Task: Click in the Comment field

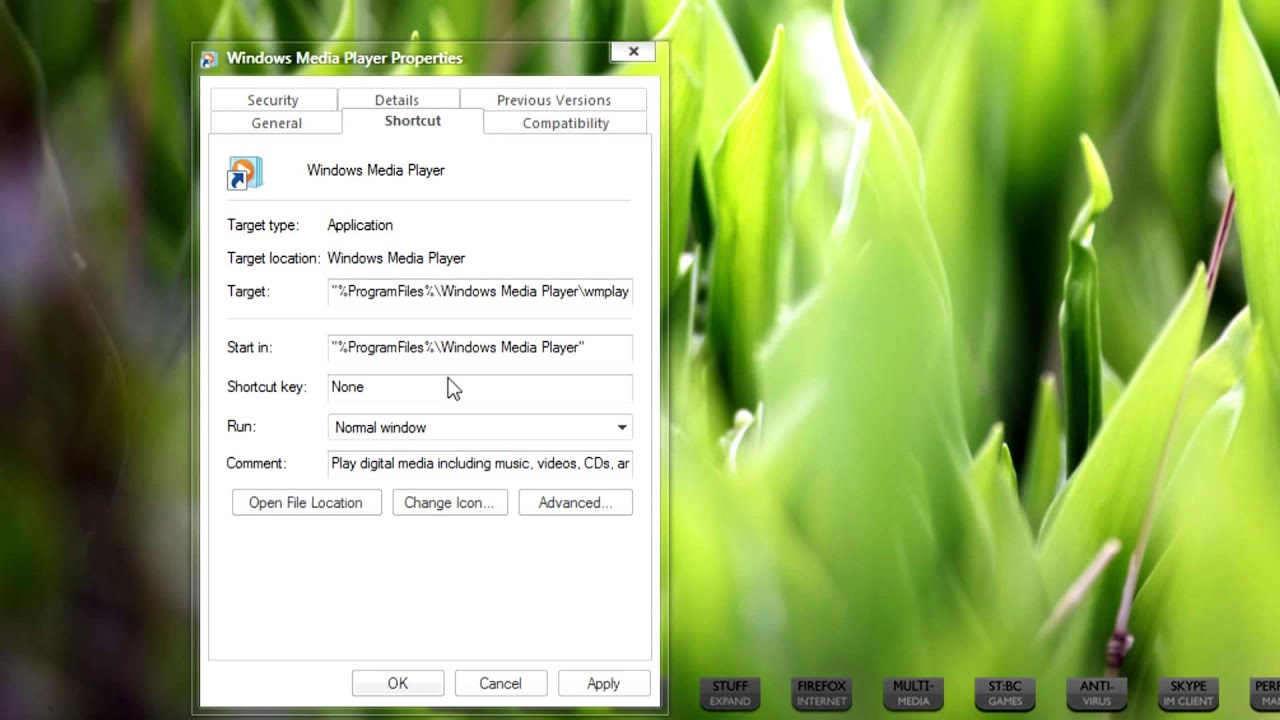Action: 480,464
